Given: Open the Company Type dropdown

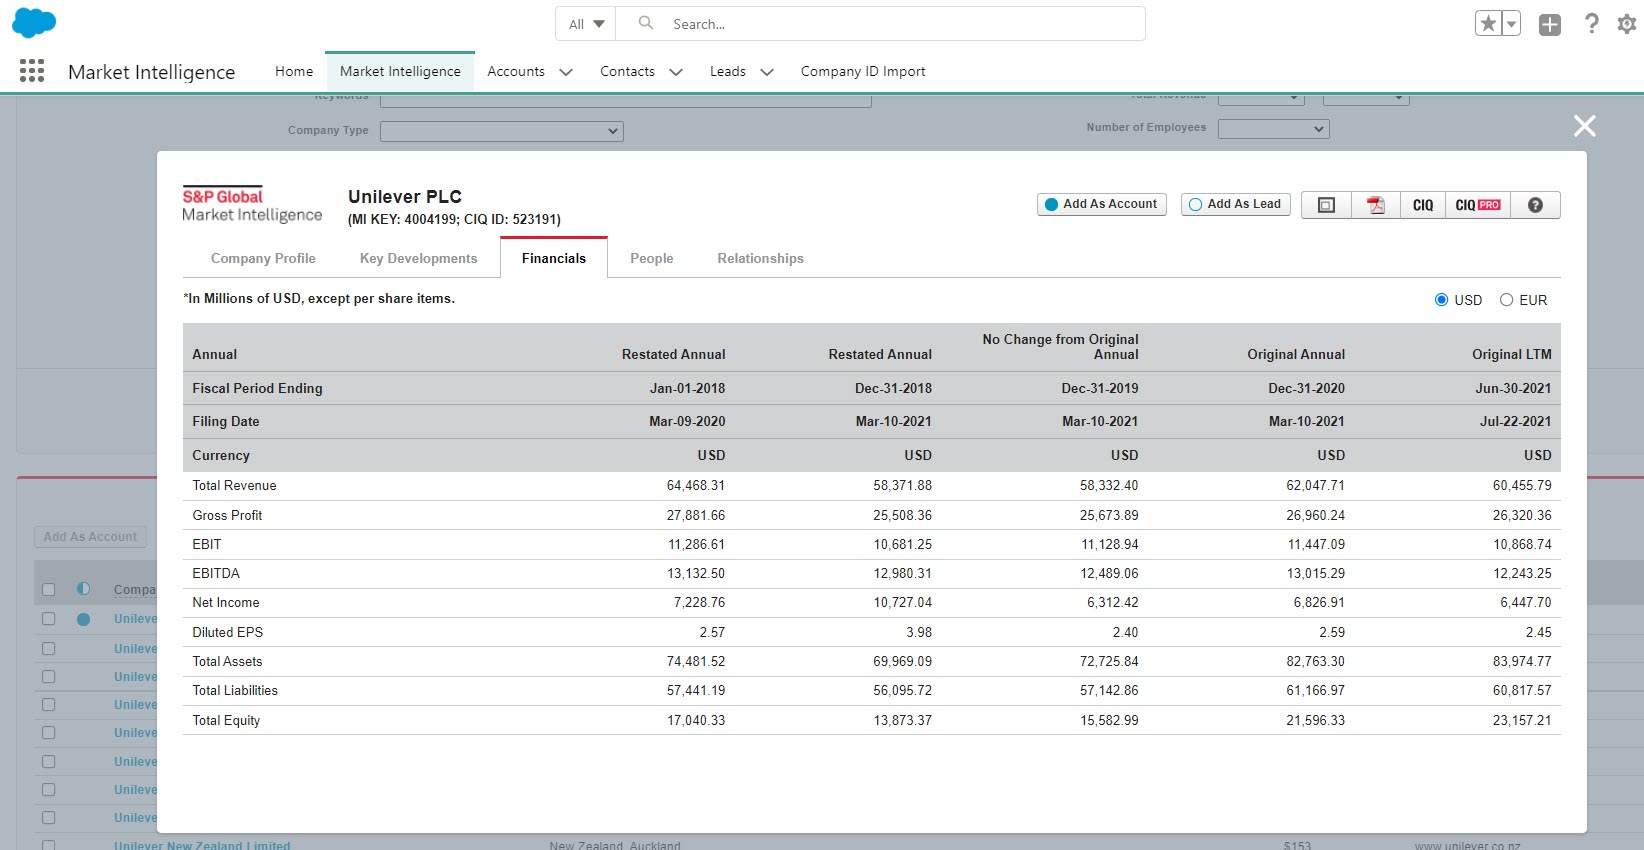Looking at the screenshot, I should point(502,131).
